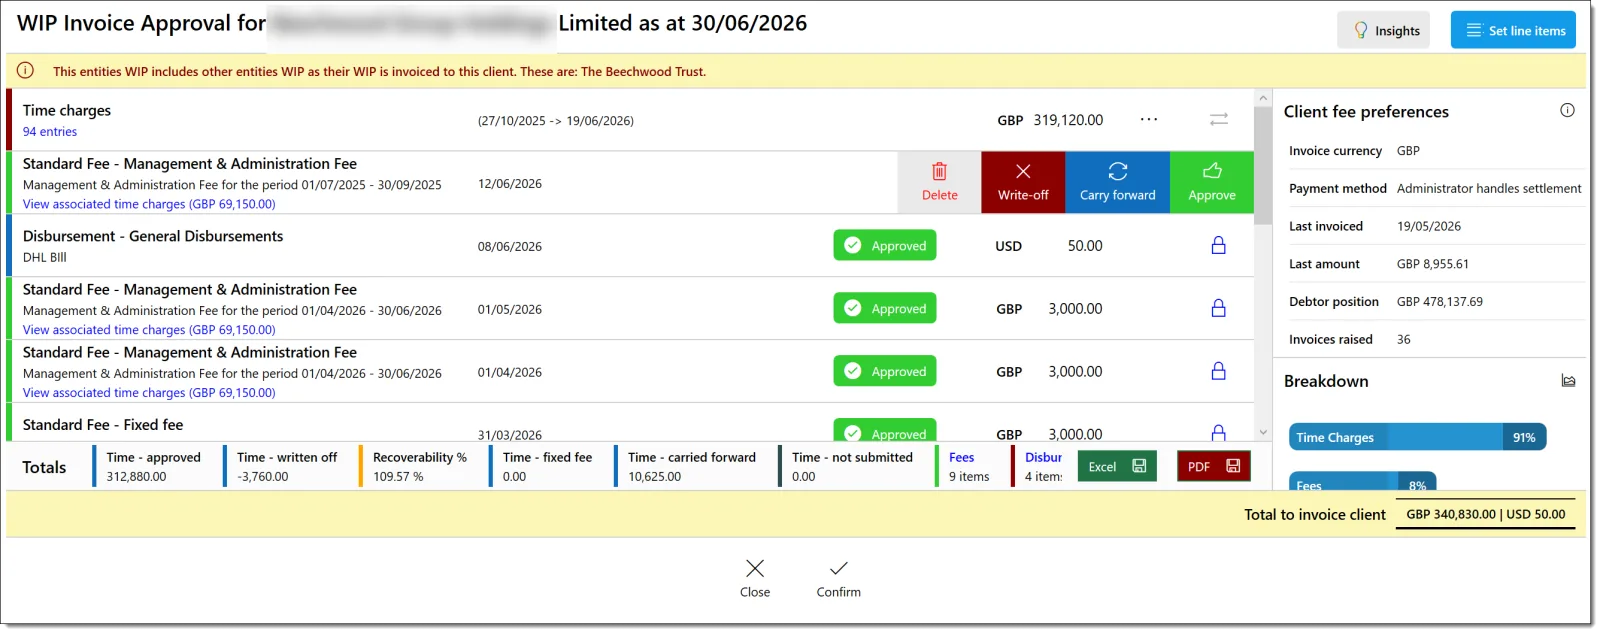Toggle Approved status for the 01/05/2026 fee

tap(885, 309)
